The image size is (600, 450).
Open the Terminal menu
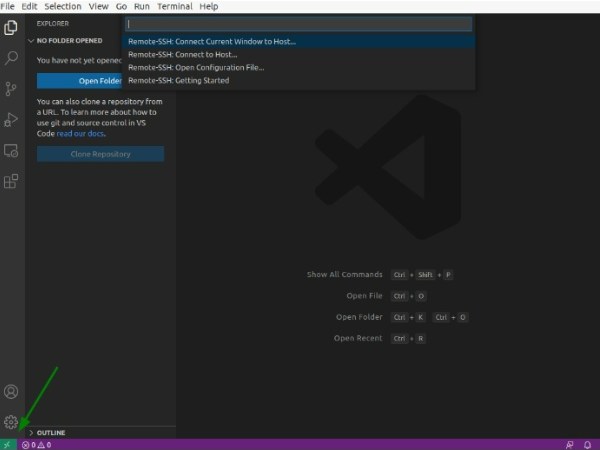click(x=174, y=7)
